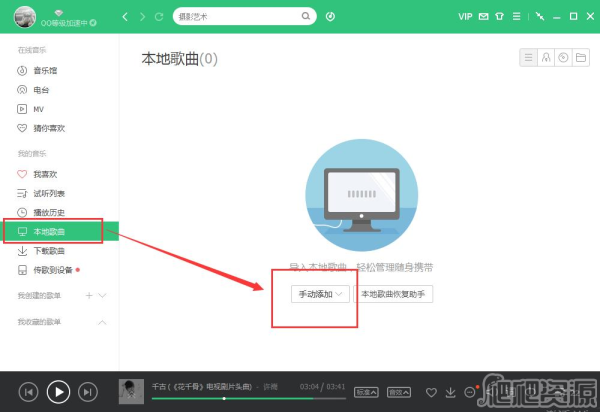
Task: Download the current song icon
Action: point(451,392)
